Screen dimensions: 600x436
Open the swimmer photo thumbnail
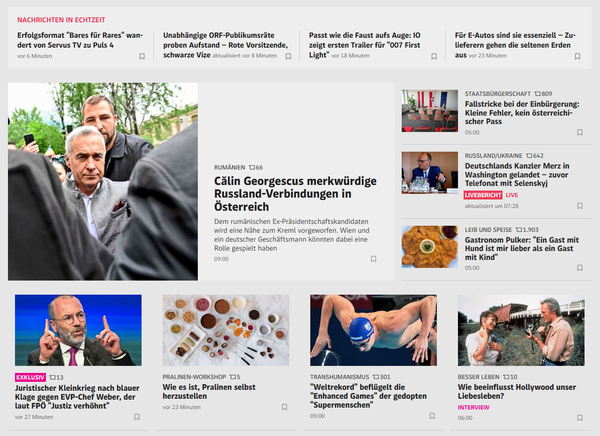(x=373, y=330)
